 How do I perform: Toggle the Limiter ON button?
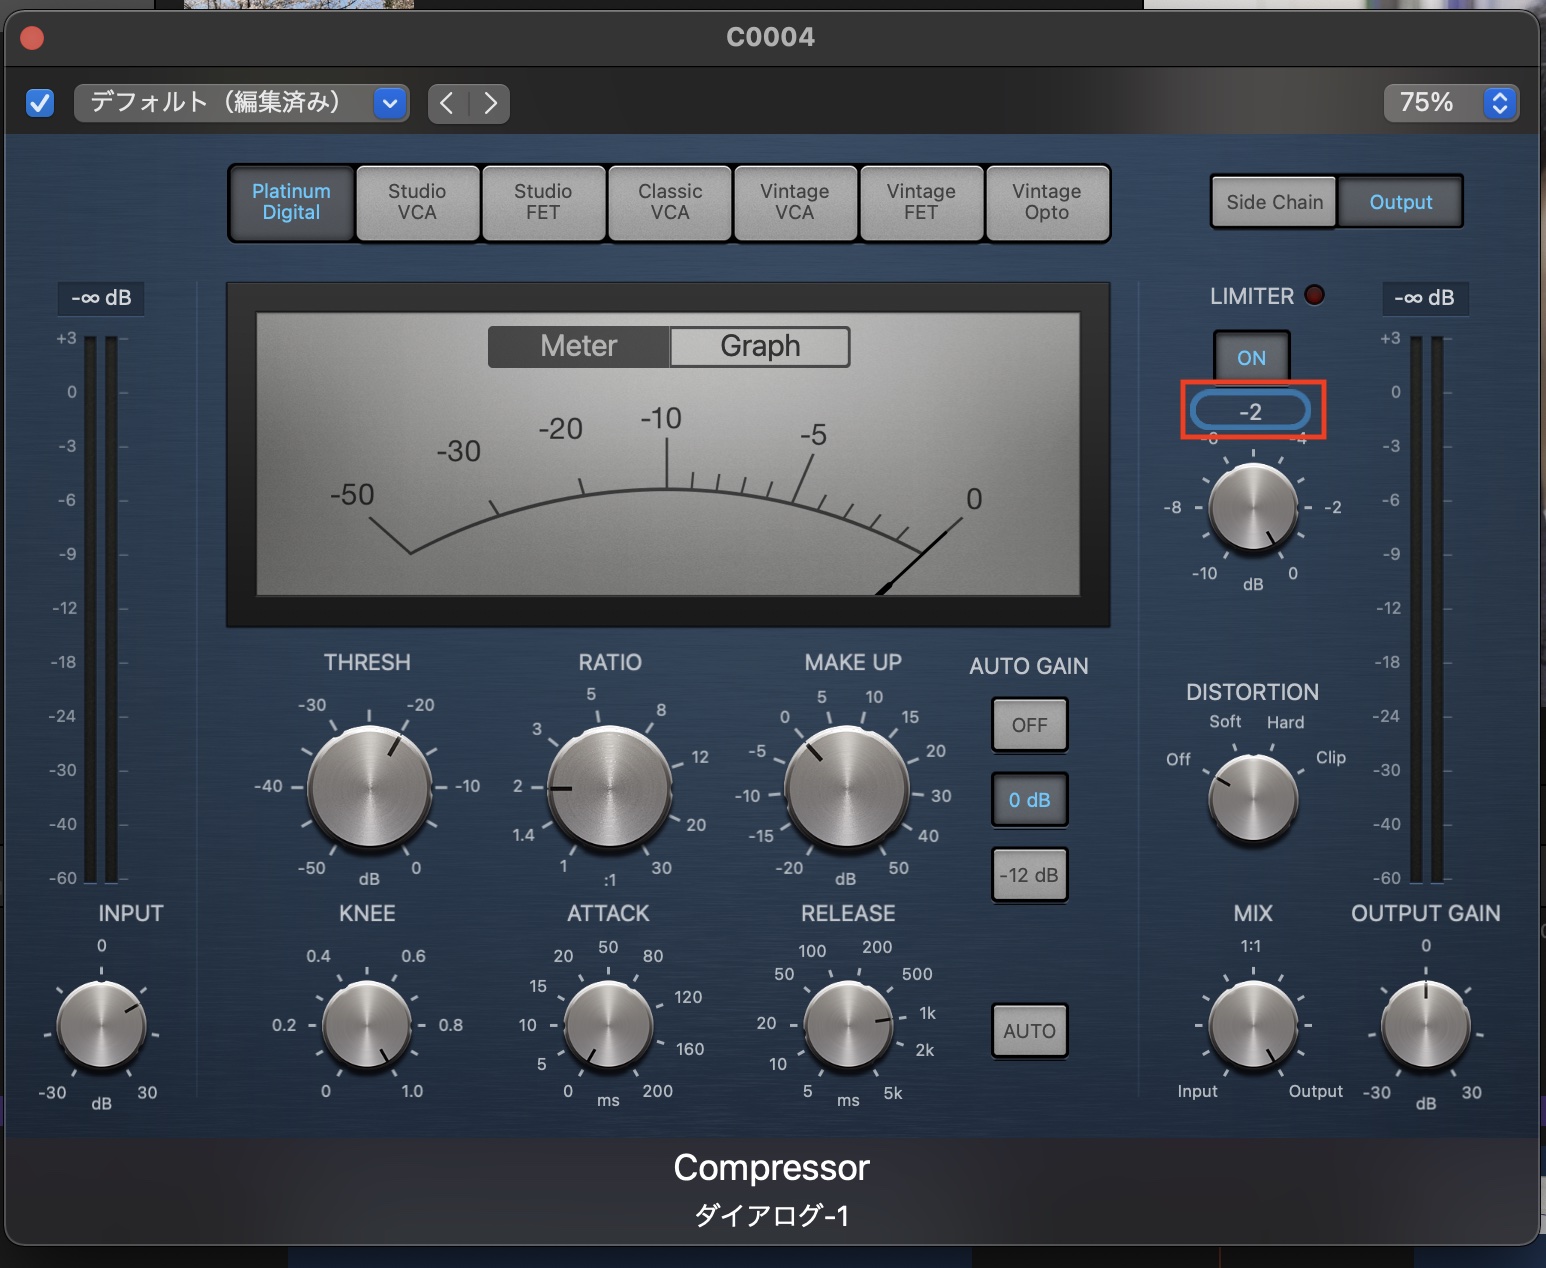(x=1252, y=357)
